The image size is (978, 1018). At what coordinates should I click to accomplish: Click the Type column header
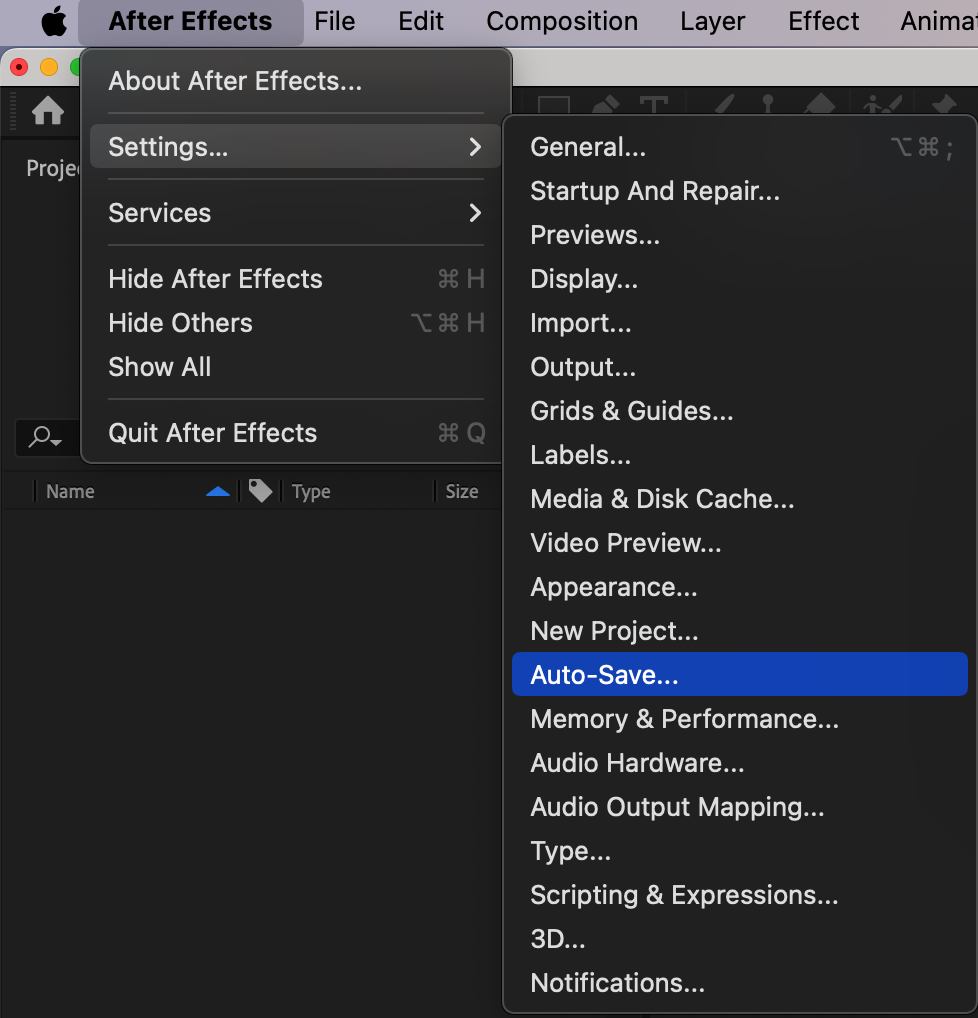(x=311, y=491)
